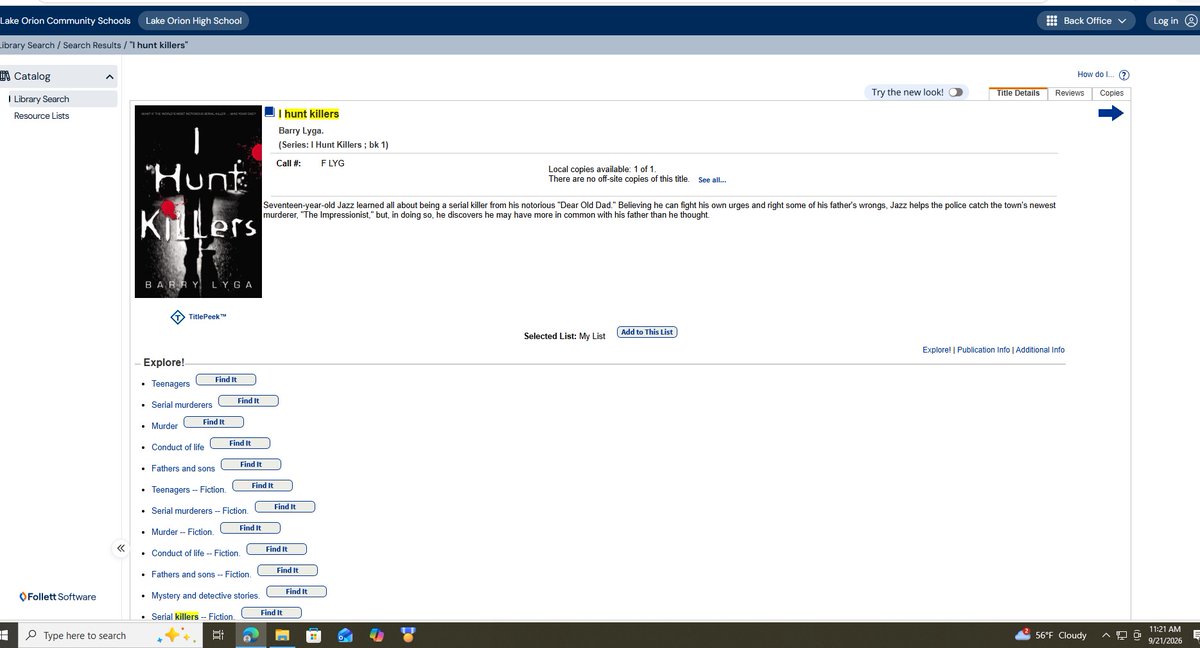Image resolution: width=1200 pixels, height=648 pixels.
Task: Switch to the Reviews tab
Action: click(x=1069, y=93)
